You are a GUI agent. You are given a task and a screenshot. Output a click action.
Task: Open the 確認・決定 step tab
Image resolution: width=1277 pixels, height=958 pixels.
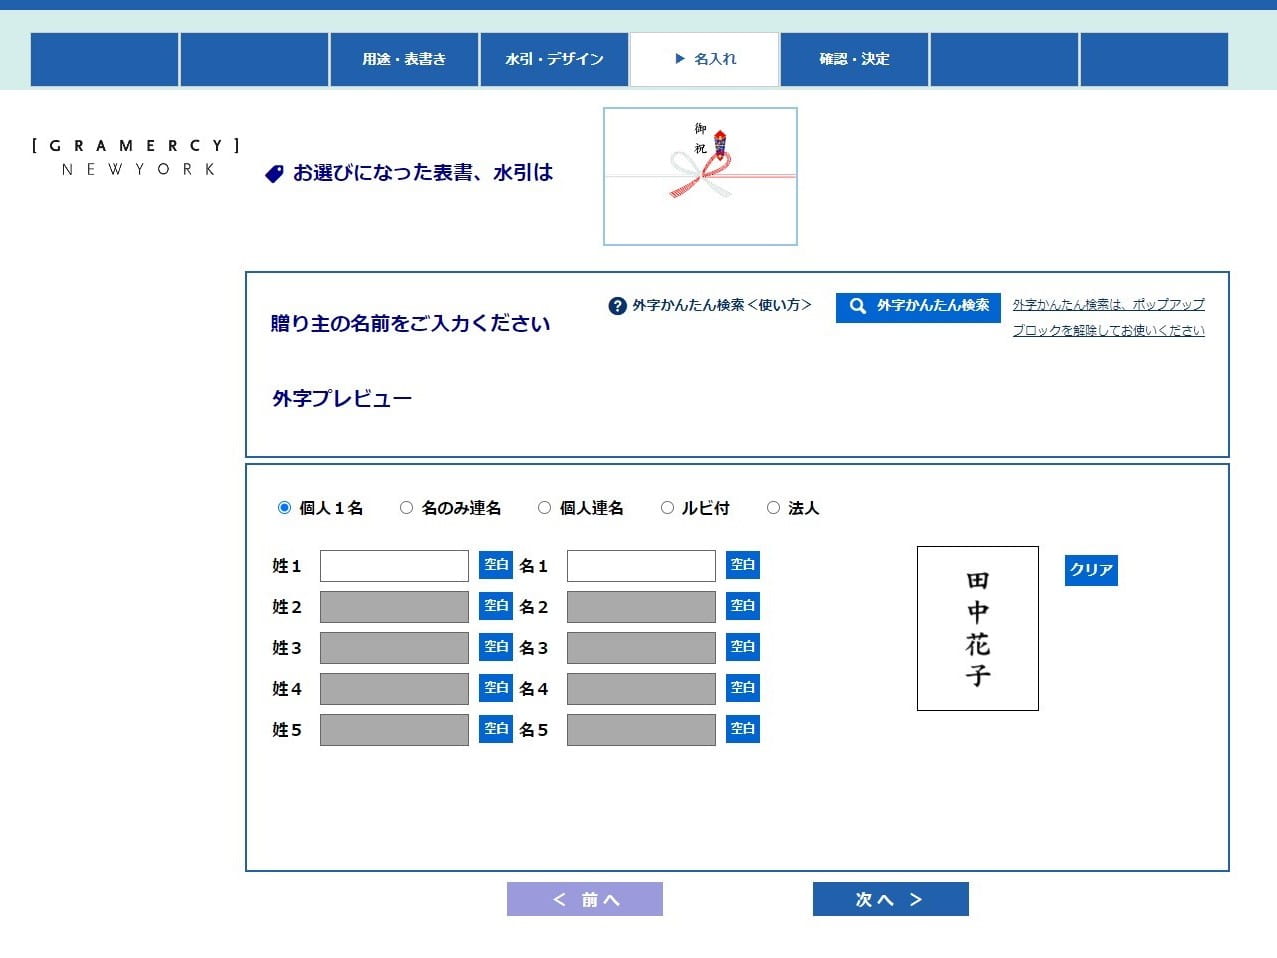(x=854, y=59)
